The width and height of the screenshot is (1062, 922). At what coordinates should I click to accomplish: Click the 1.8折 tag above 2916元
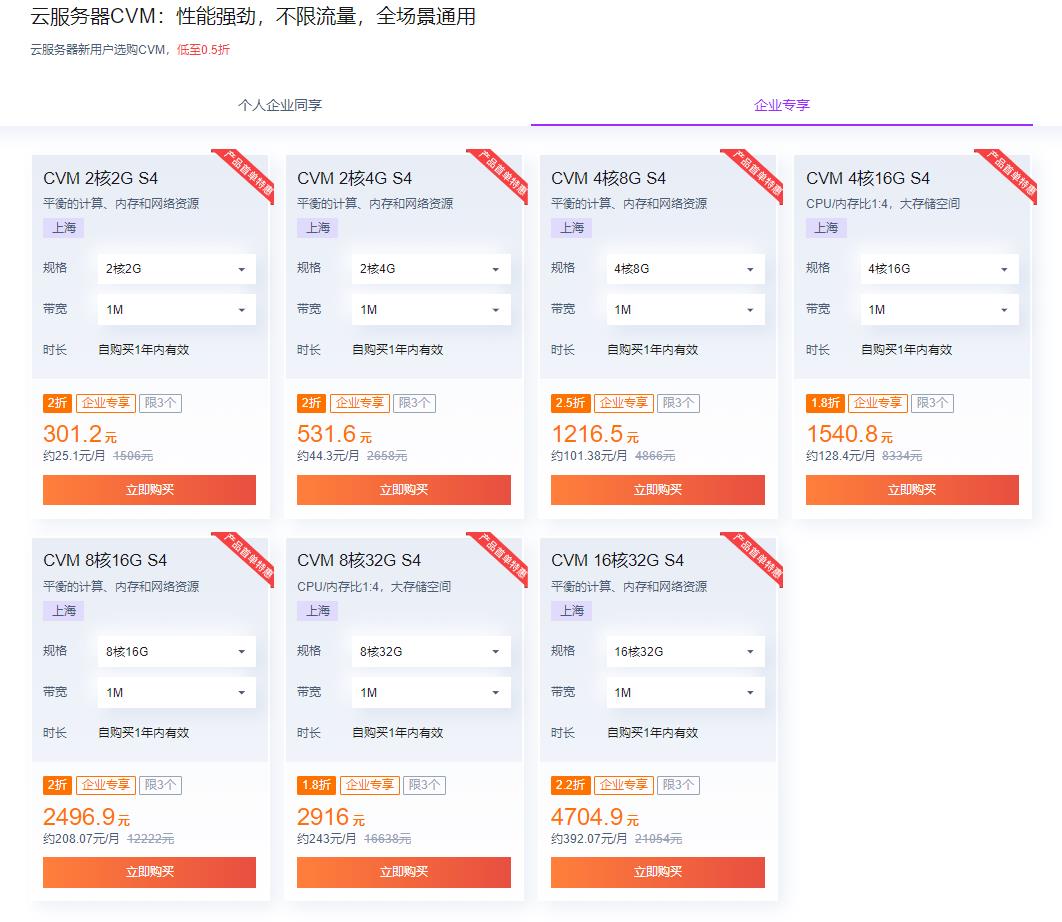point(316,785)
